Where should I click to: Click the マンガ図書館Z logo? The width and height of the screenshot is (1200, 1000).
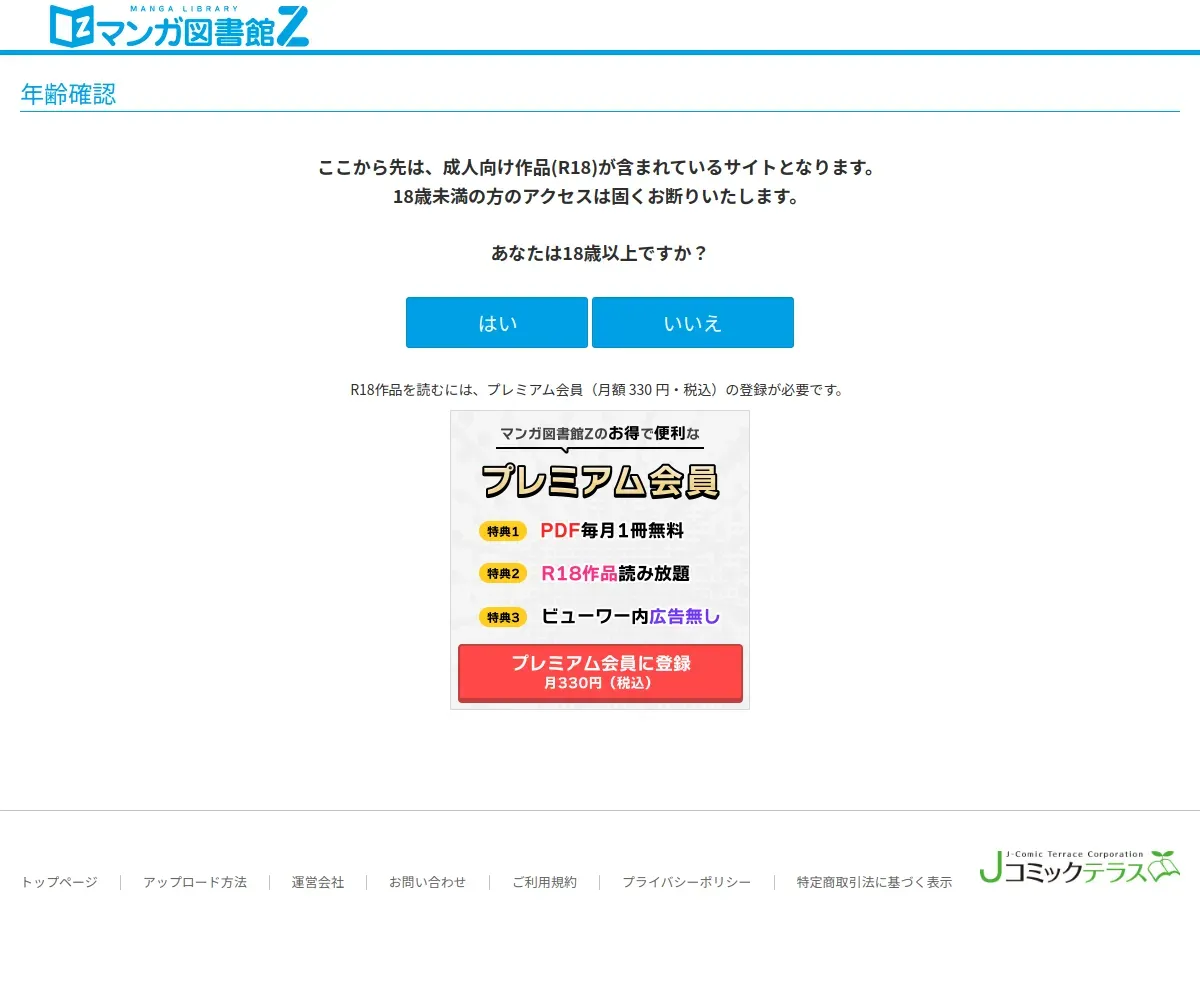(x=179, y=25)
